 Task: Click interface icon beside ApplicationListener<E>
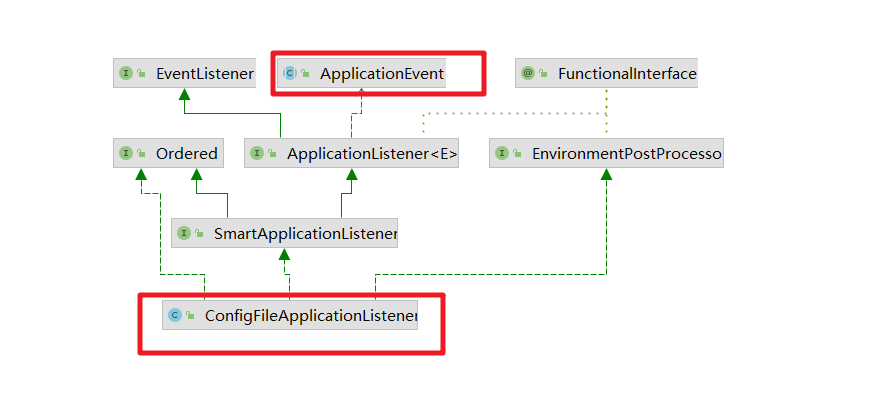(x=257, y=153)
